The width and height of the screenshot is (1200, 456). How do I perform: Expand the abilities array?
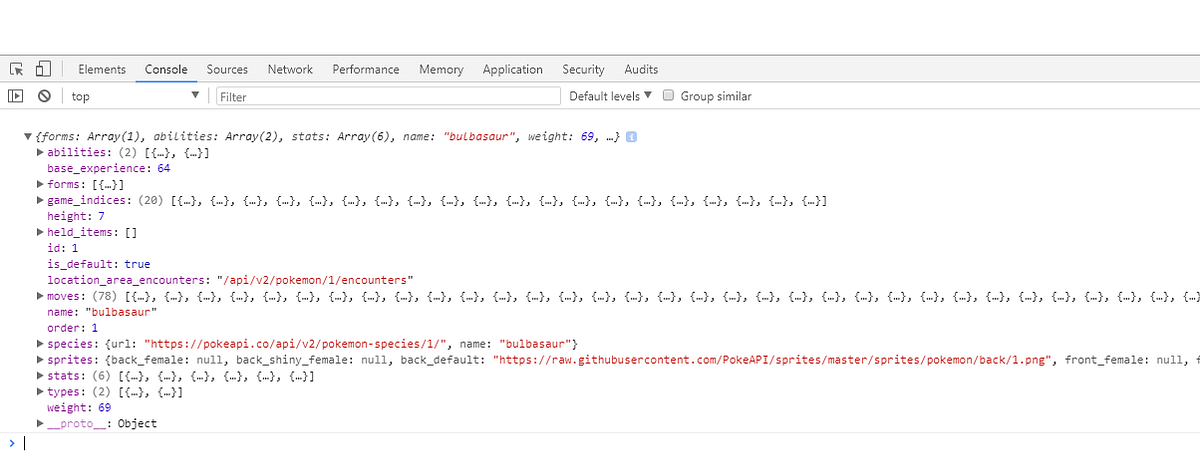(x=39, y=153)
